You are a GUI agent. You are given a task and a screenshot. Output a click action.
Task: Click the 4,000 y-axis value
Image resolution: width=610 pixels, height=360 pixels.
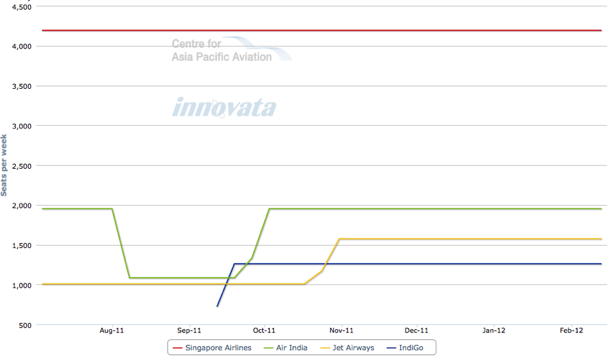point(21,47)
